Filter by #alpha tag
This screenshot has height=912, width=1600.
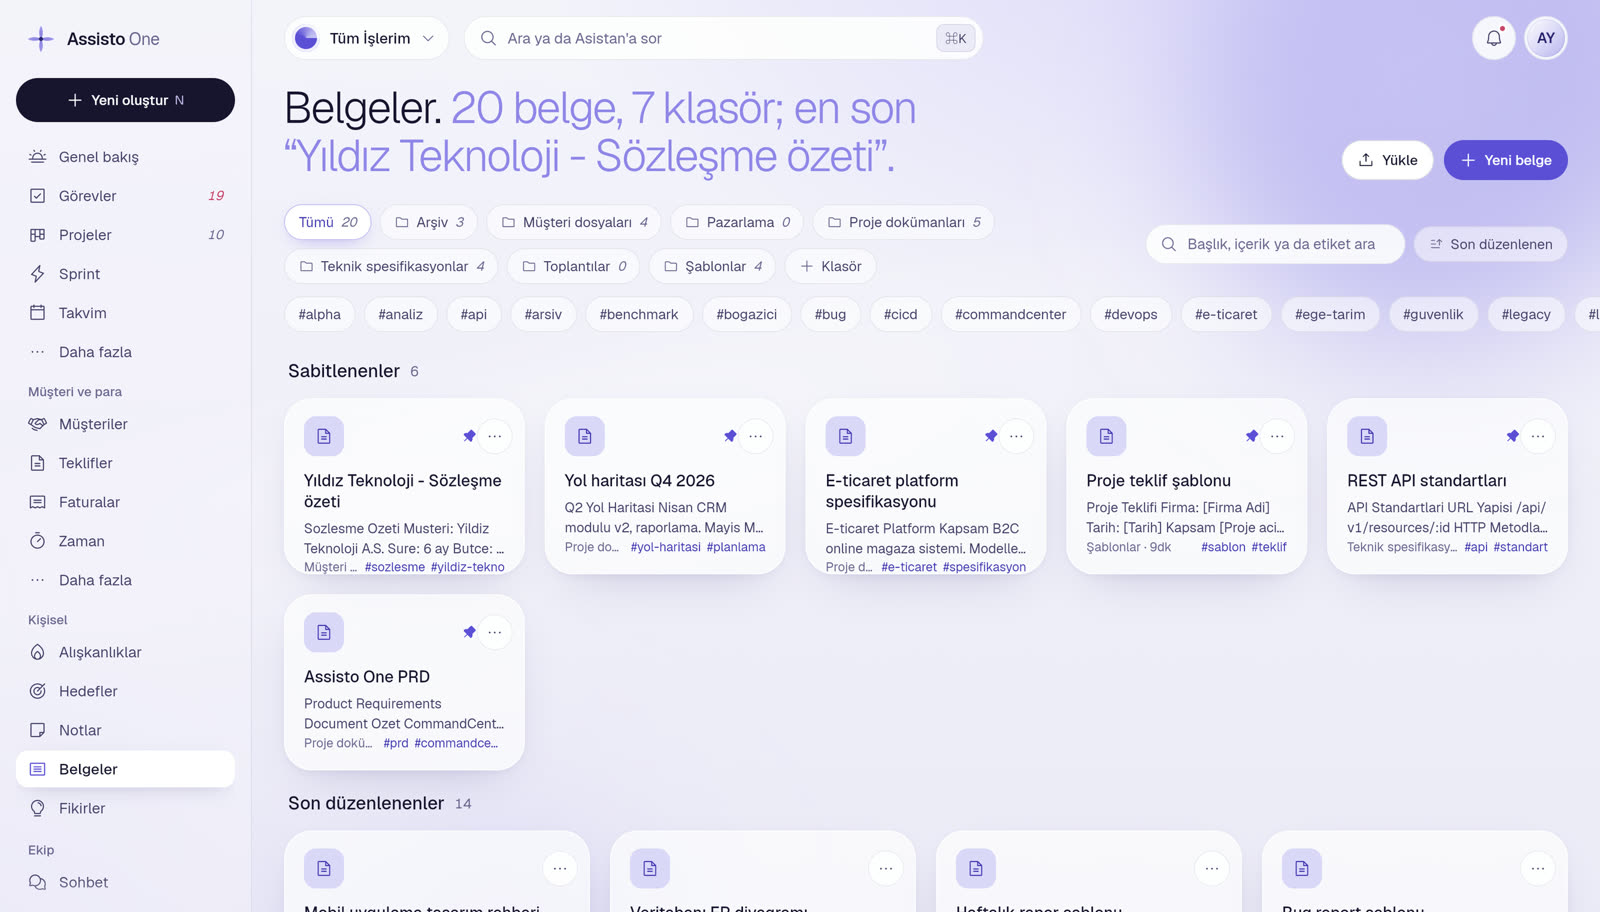click(319, 314)
